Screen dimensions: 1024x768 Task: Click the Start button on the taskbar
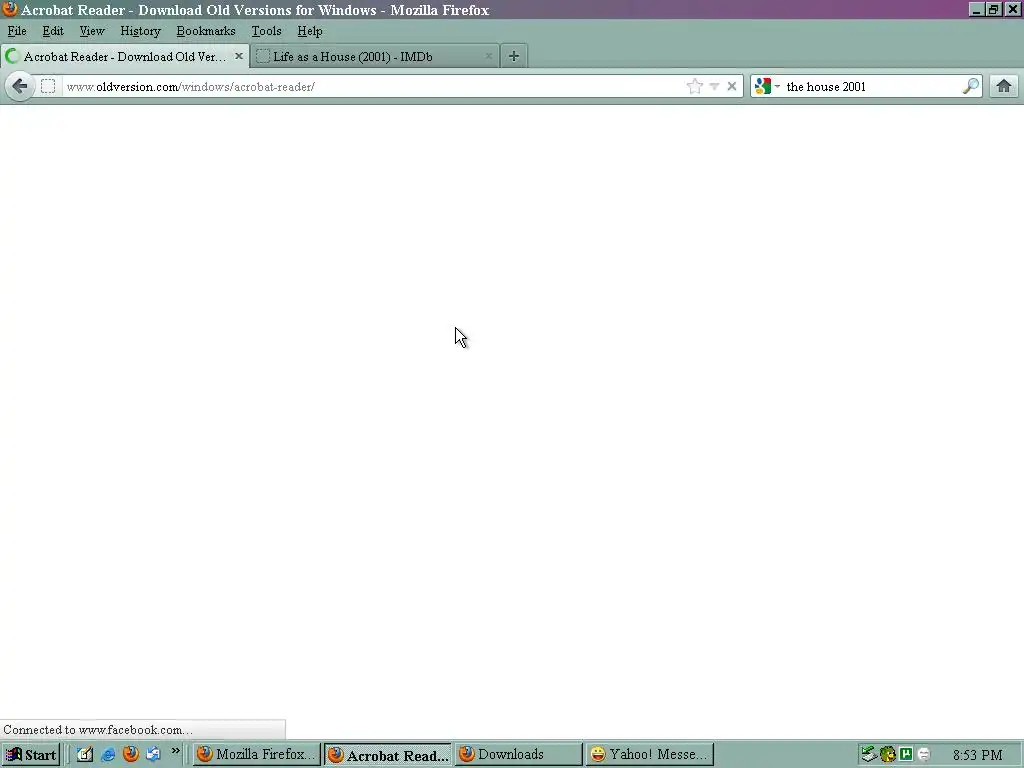coord(31,755)
